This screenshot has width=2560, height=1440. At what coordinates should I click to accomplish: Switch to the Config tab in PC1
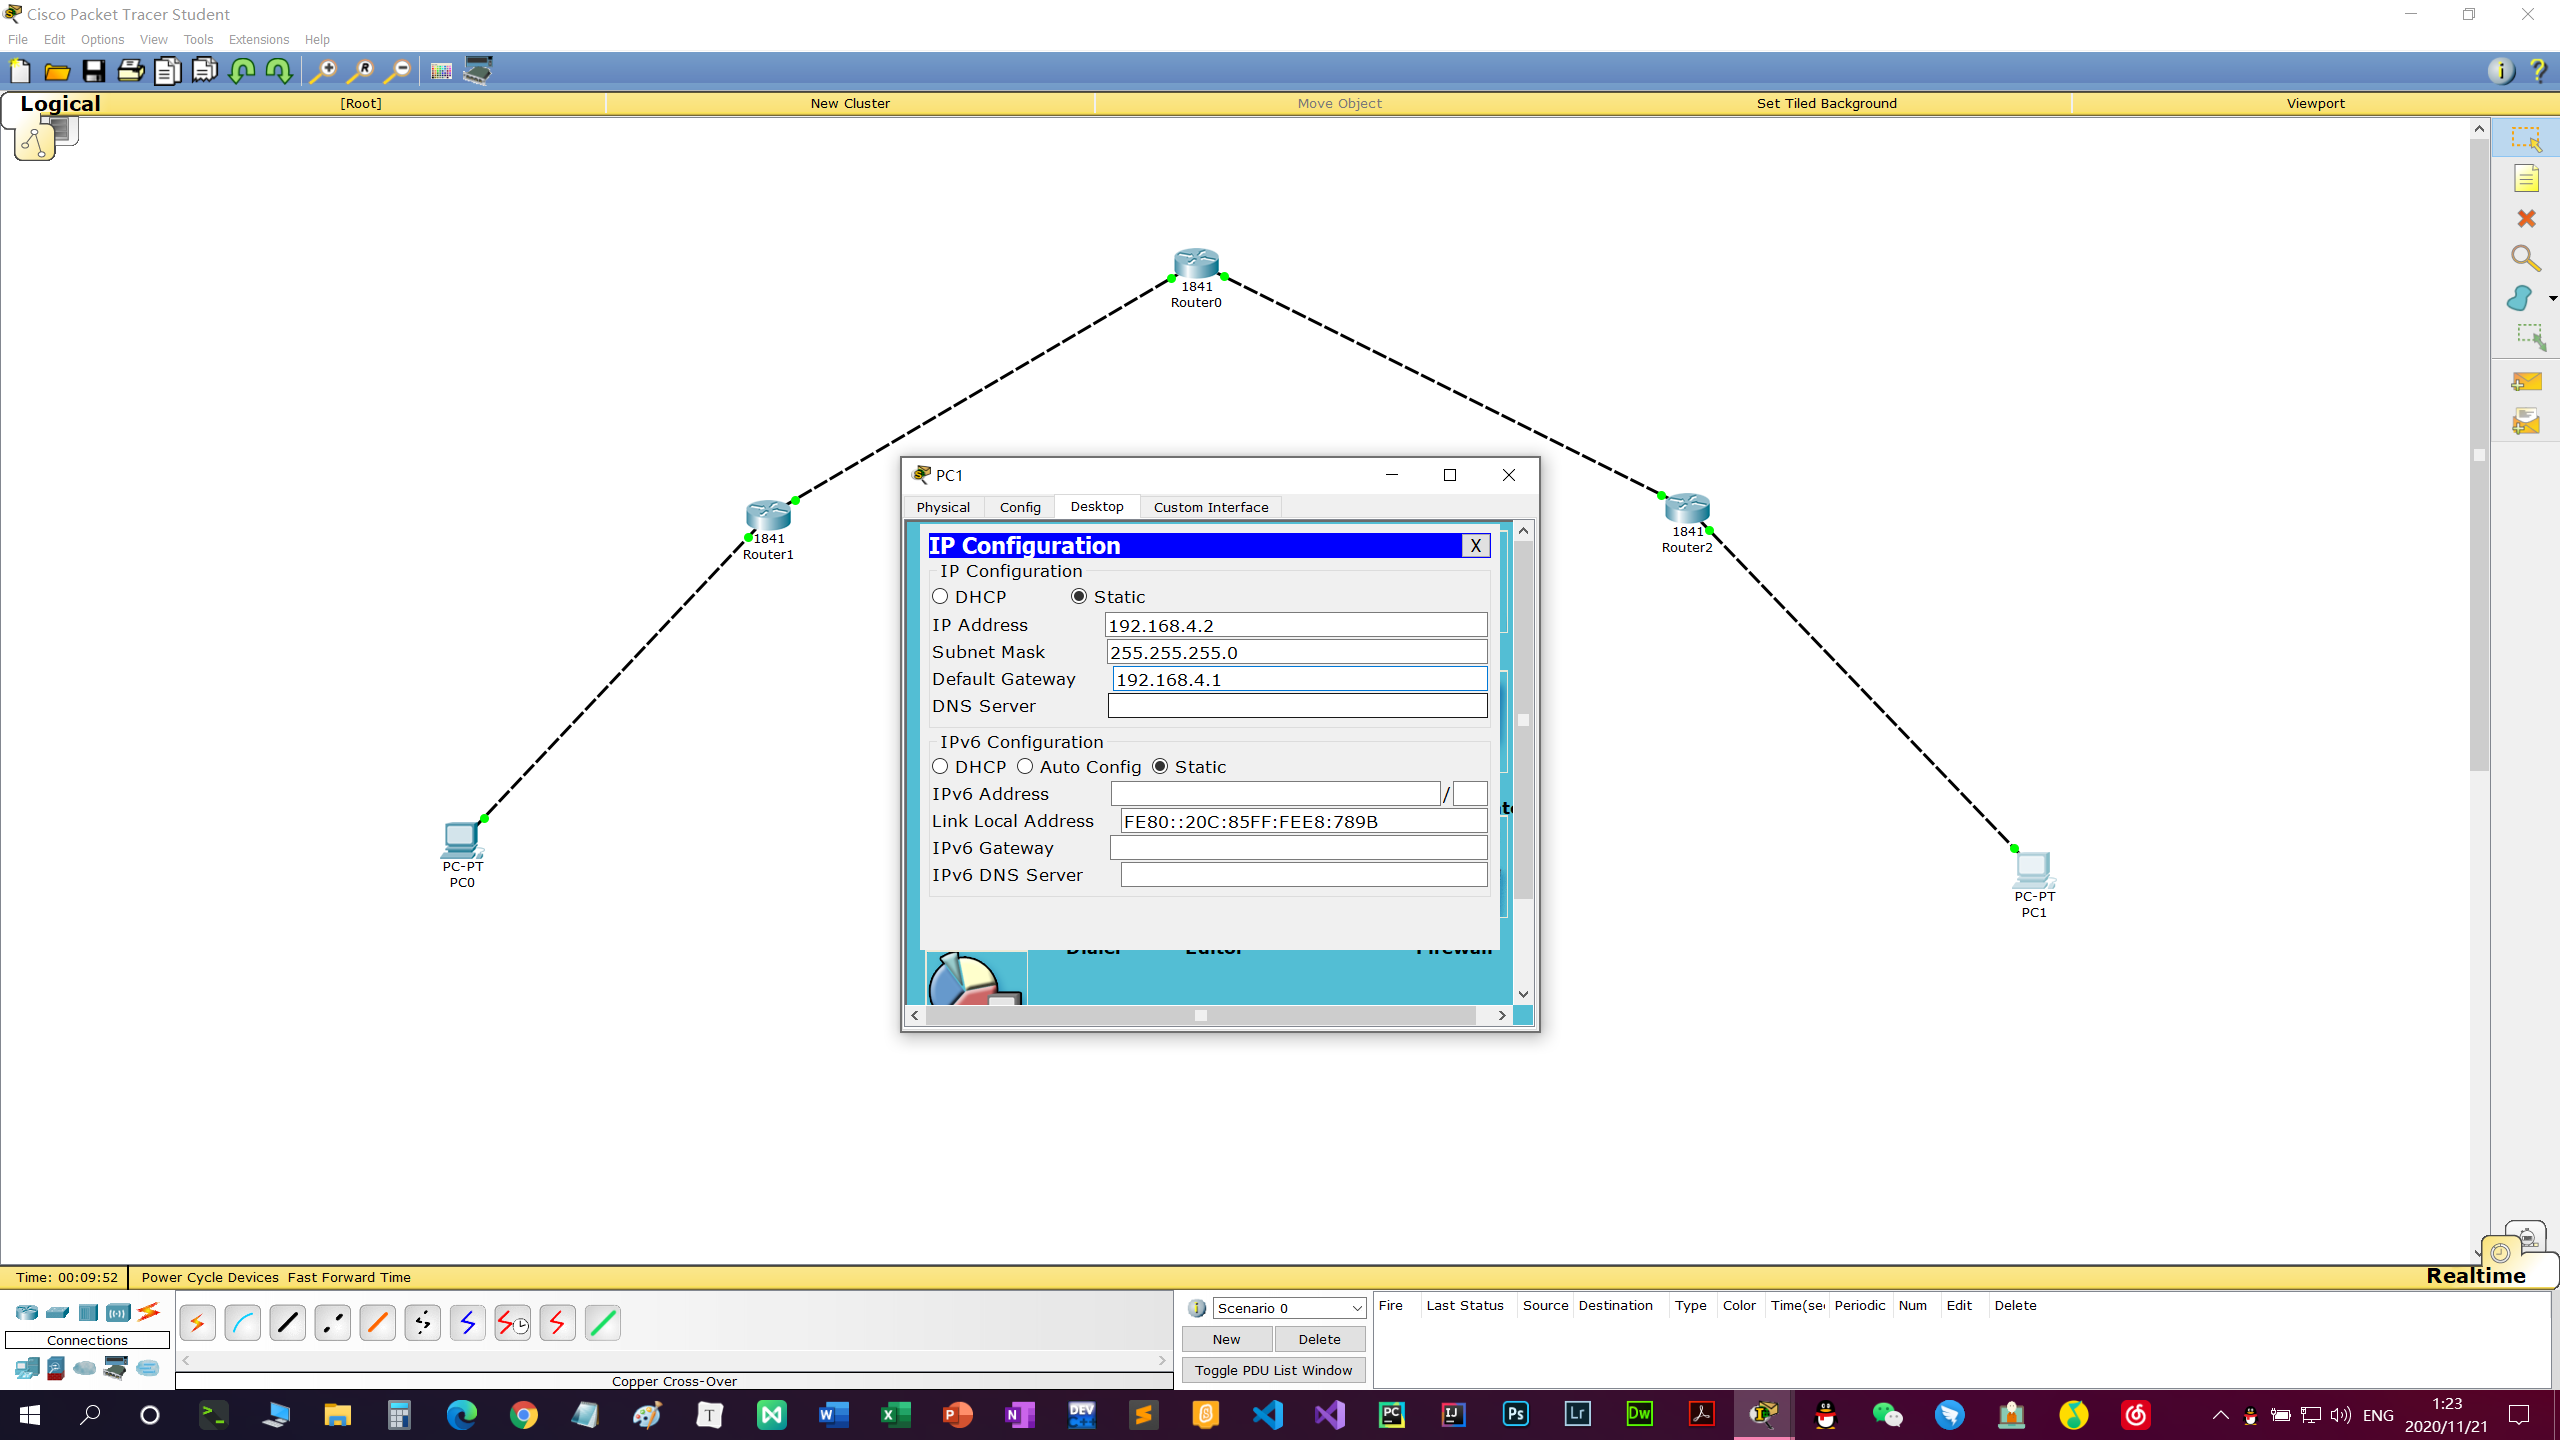(x=1020, y=506)
